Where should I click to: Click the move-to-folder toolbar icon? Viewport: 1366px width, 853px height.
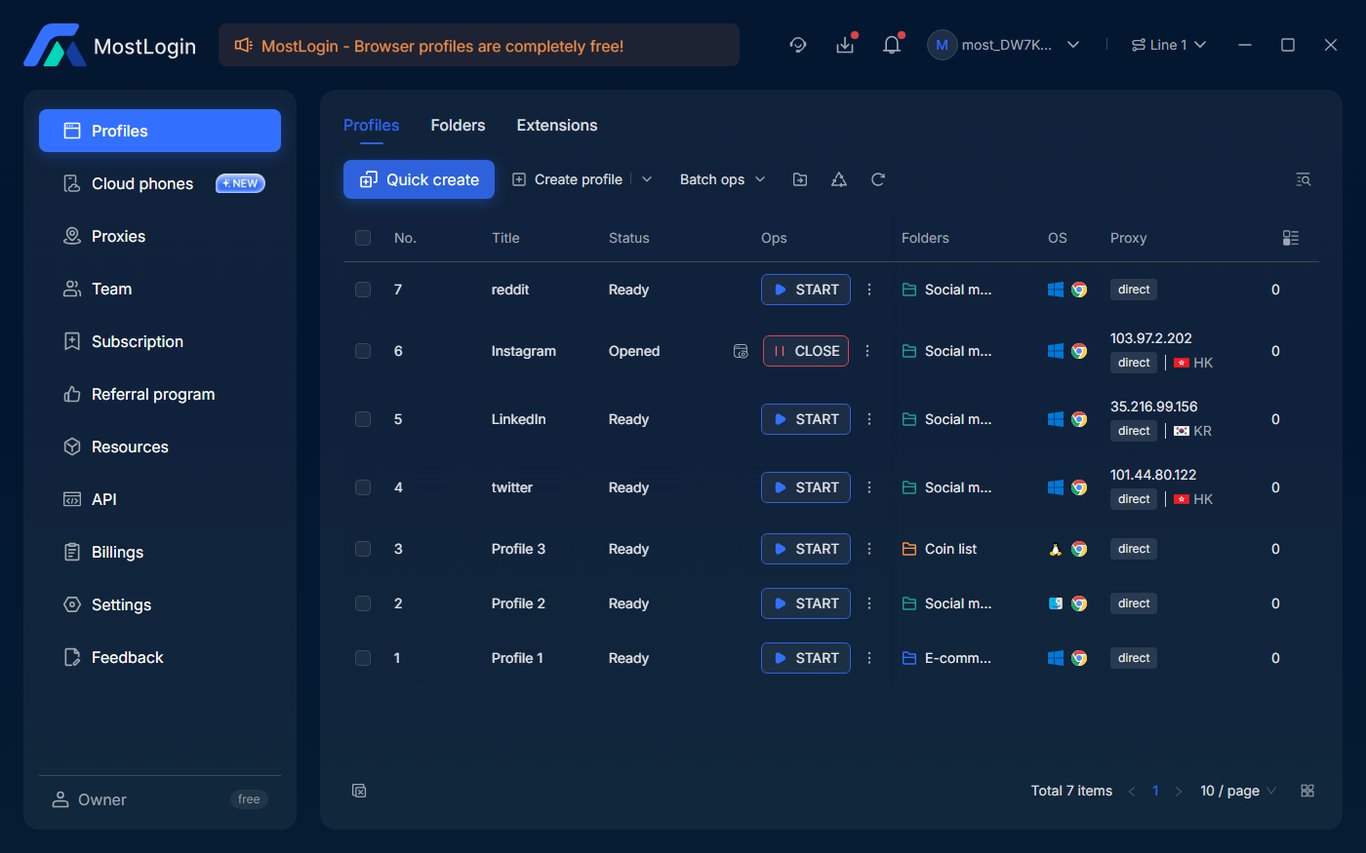(800, 180)
